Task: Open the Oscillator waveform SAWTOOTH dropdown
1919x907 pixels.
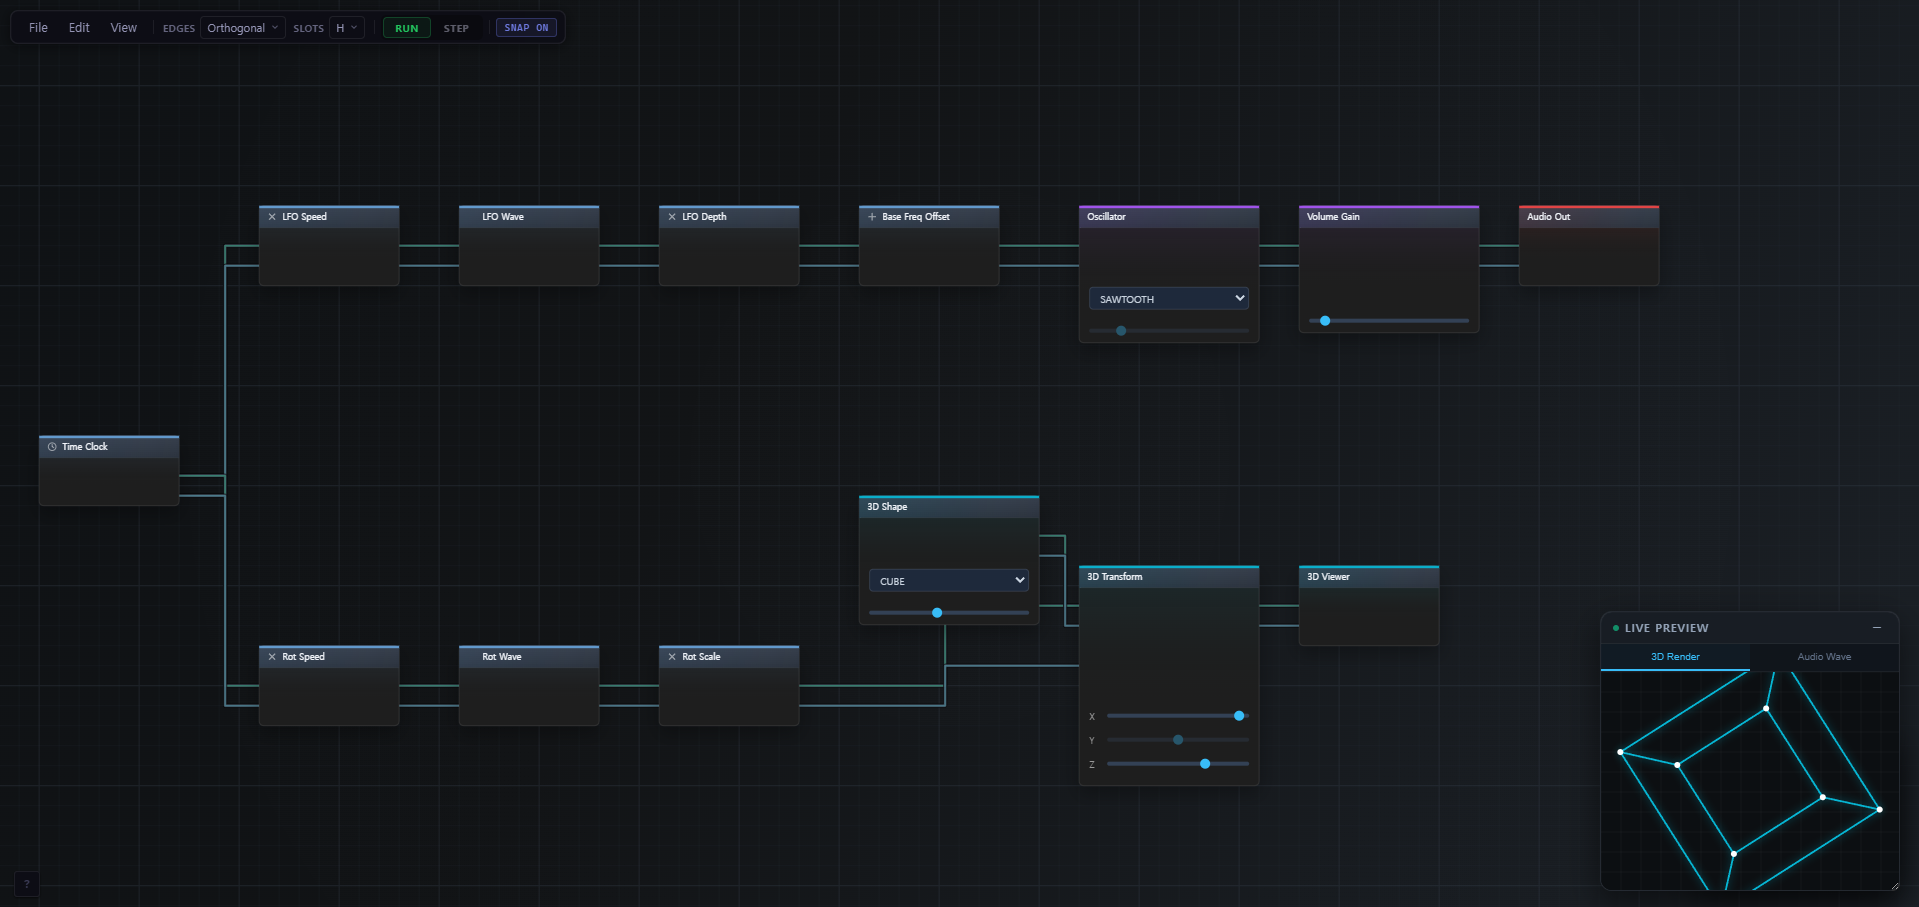Action: (1169, 299)
